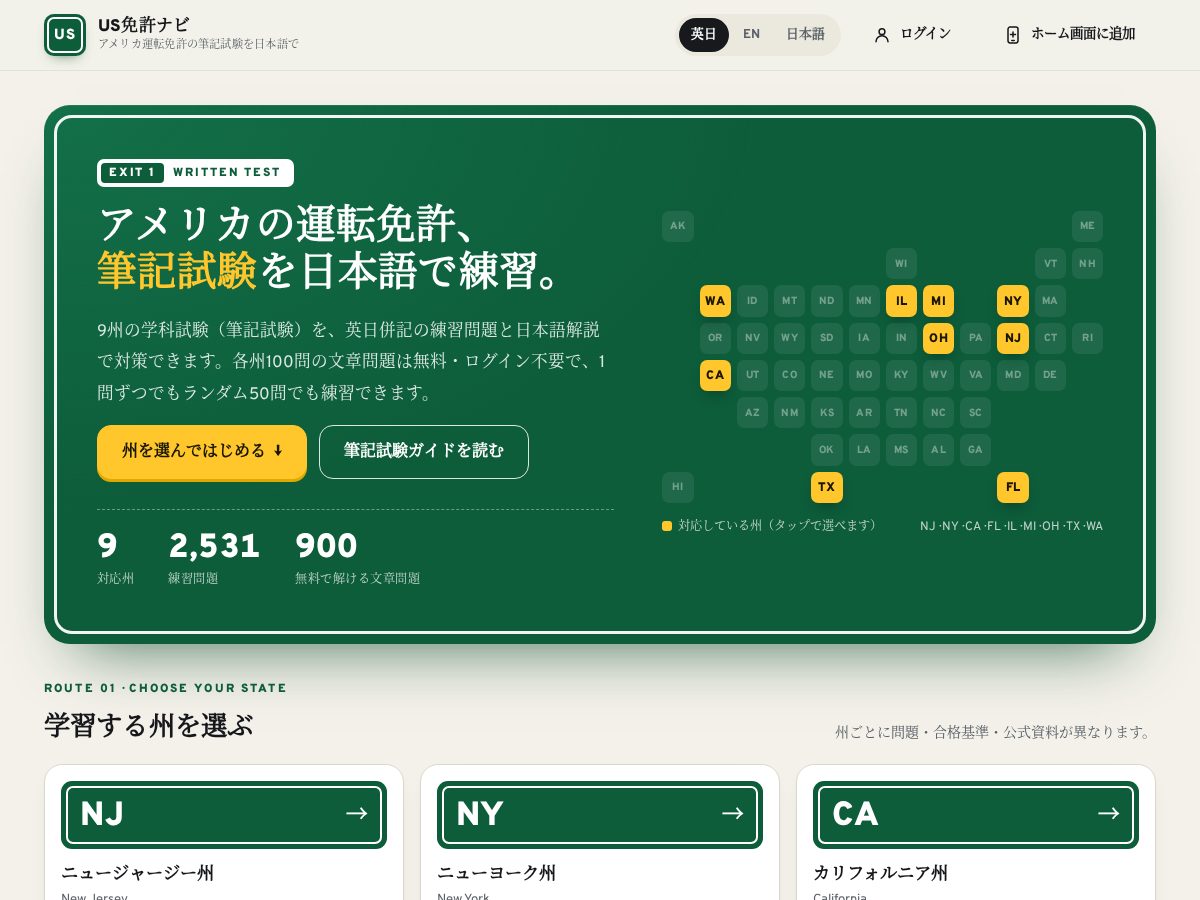1200x900 pixels.
Task: Click the arrow on the CA card
Action: (x=1109, y=813)
